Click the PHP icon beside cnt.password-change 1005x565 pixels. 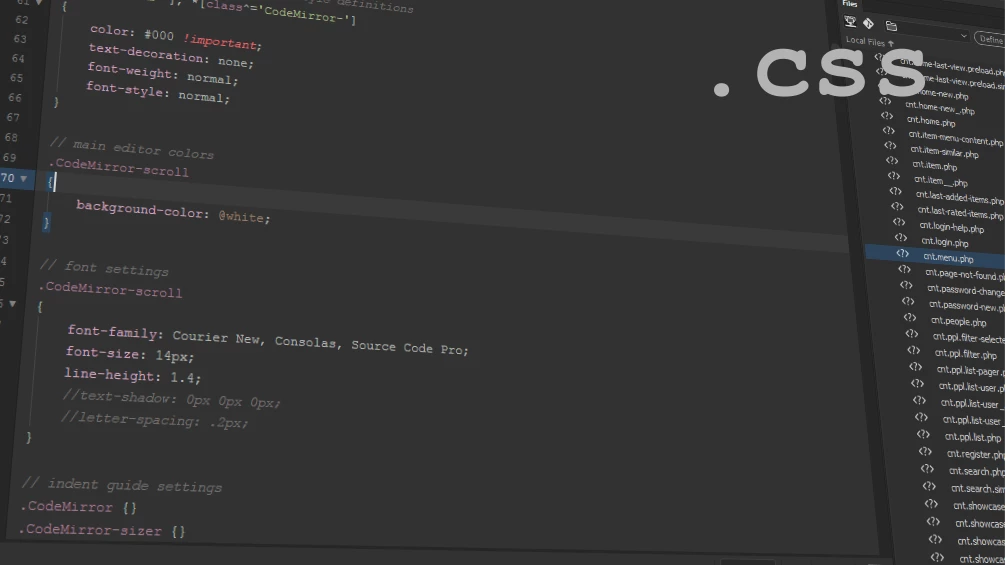tap(906, 285)
